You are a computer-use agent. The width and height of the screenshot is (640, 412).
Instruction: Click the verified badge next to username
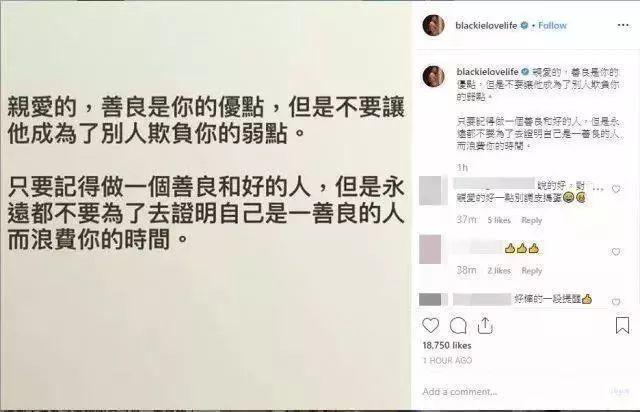[524, 25]
